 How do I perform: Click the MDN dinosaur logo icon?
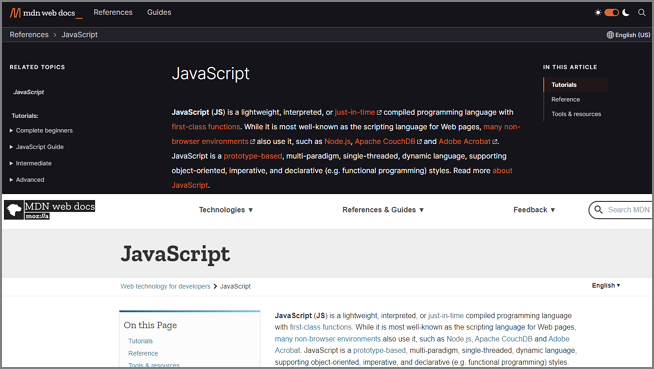[x=13, y=210]
